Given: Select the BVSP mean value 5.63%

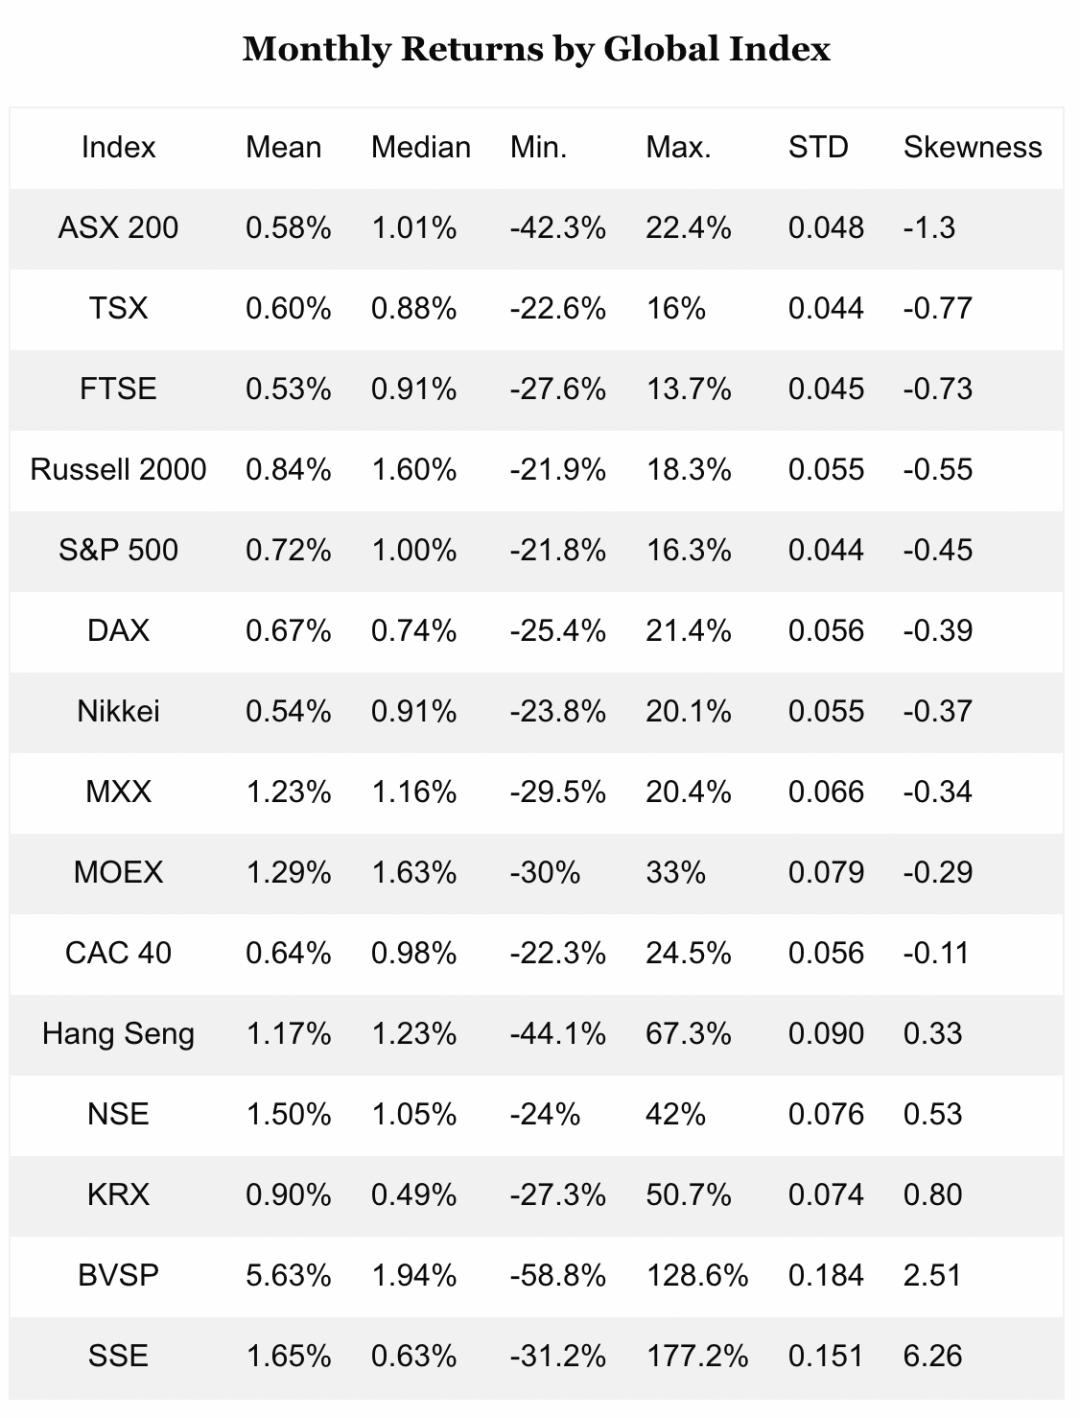Looking at the screenshot, I should pyautogui.click(x=288, y=1275).
